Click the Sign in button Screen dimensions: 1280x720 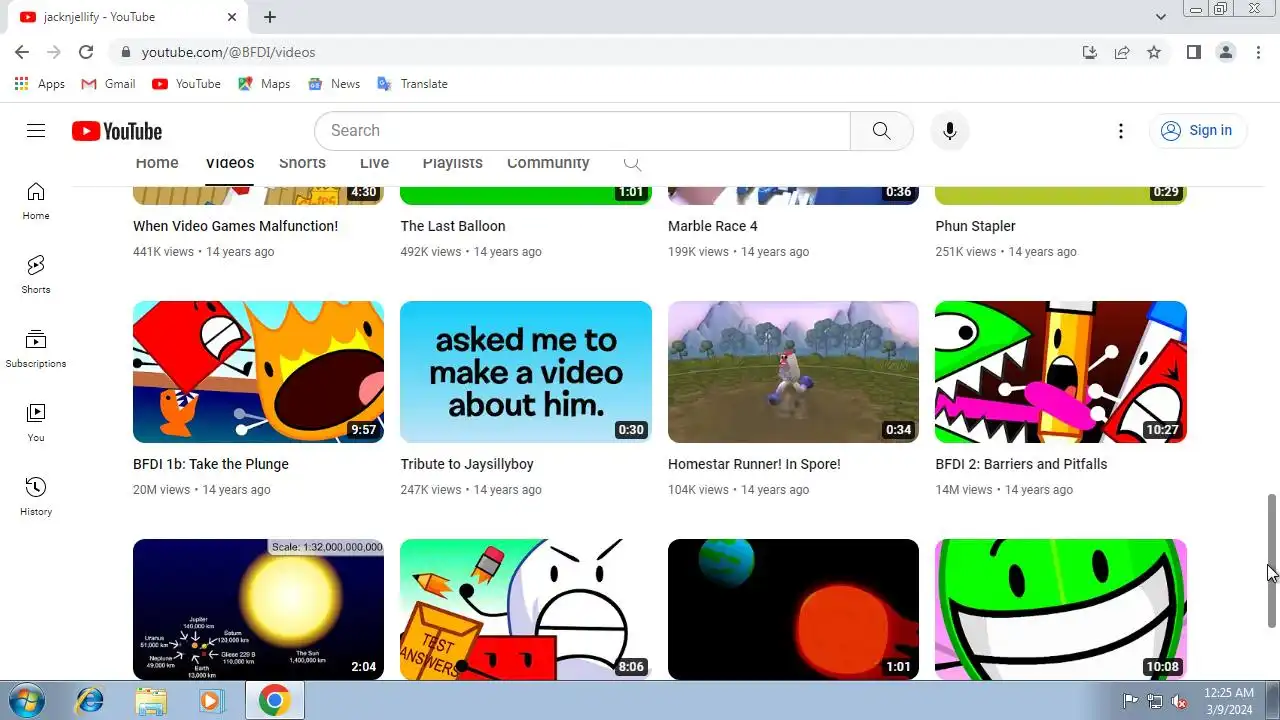click(1198, 131)
